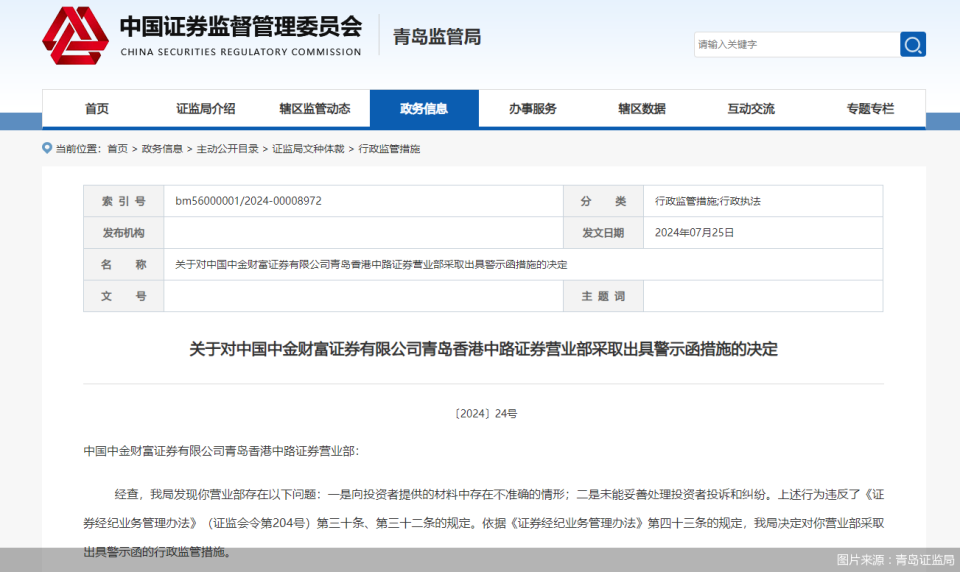Click the location pin icon in breadcrumb
The width and height of the screenshot is (960, 572).
pos(47,148)
